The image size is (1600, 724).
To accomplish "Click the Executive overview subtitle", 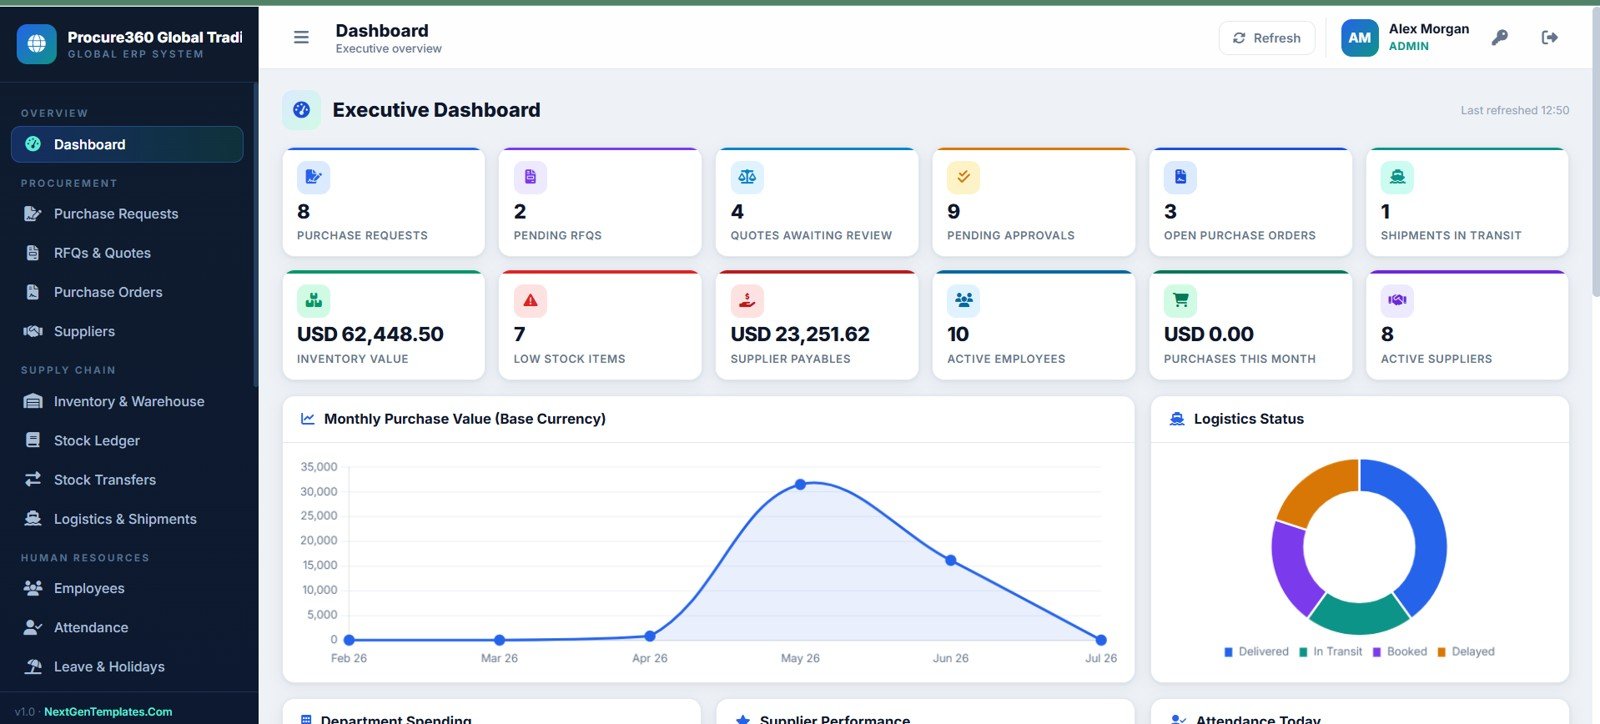I will [x=388, y=49].
